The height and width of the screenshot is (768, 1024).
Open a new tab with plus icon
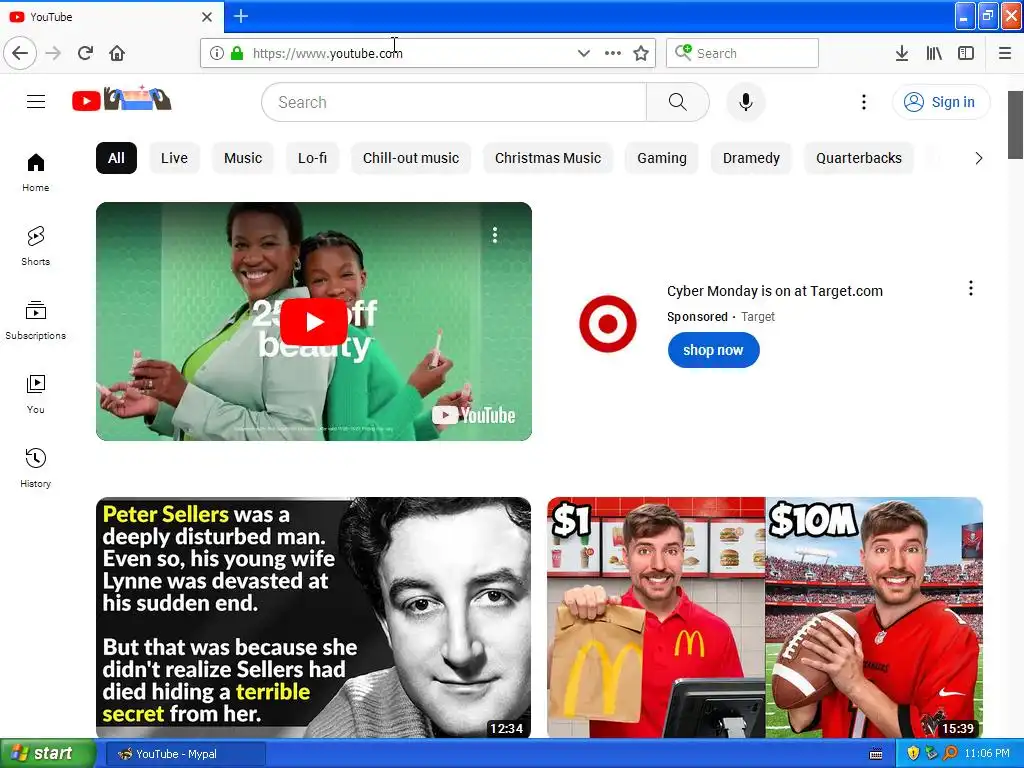coord(240,16)
